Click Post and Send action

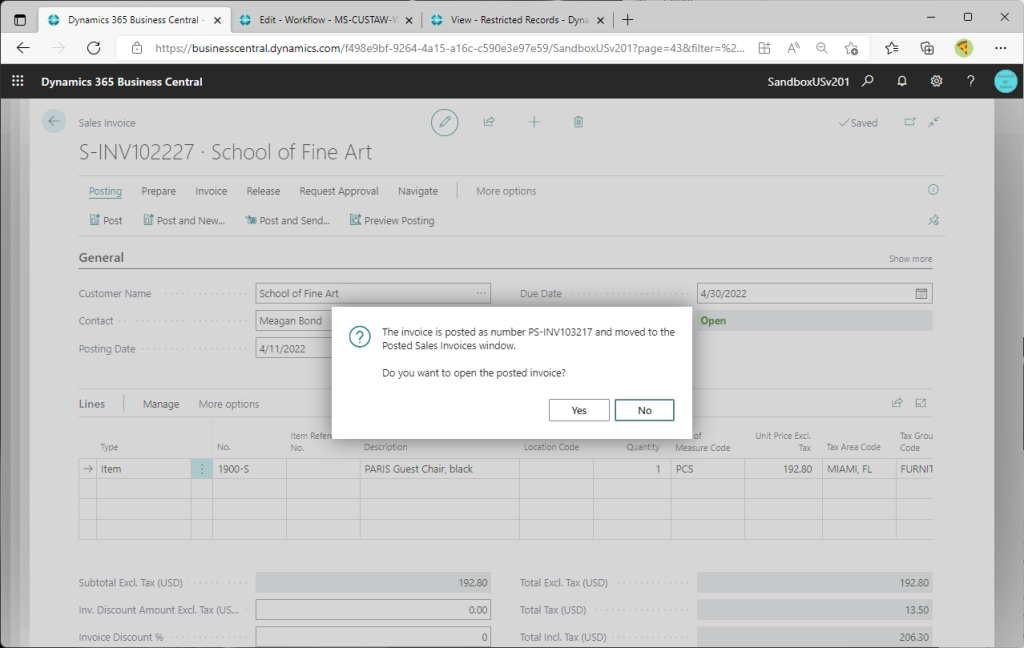tap(287, 220)
